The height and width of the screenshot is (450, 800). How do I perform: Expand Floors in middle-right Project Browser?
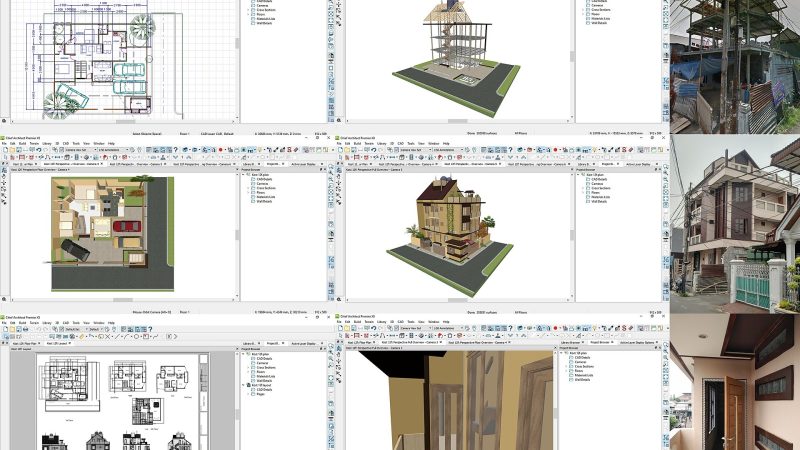(x=583, y=192)
